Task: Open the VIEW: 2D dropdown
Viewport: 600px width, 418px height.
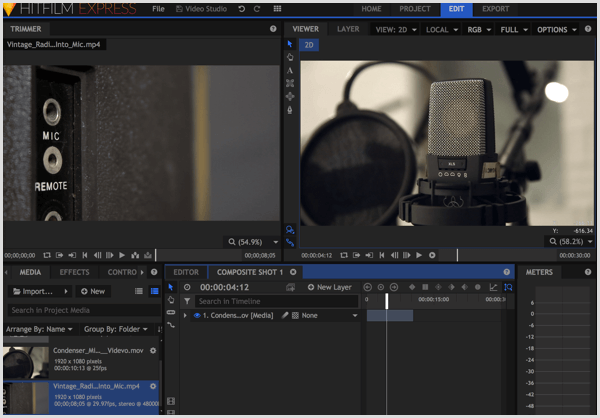Action: [x=396, y=29]
